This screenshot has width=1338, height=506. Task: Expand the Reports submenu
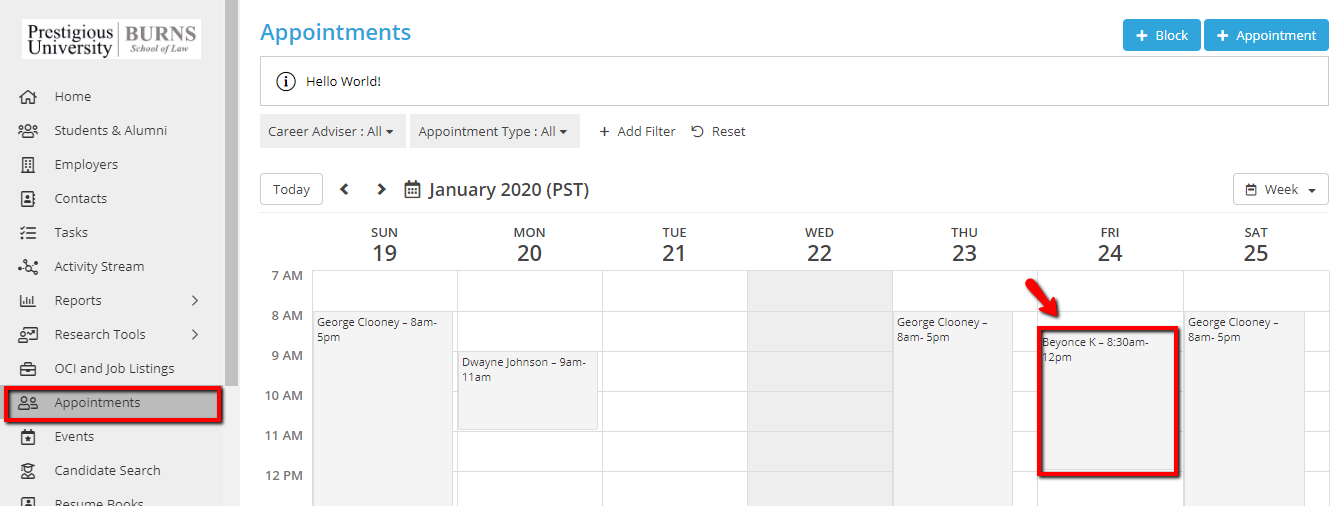195,301
